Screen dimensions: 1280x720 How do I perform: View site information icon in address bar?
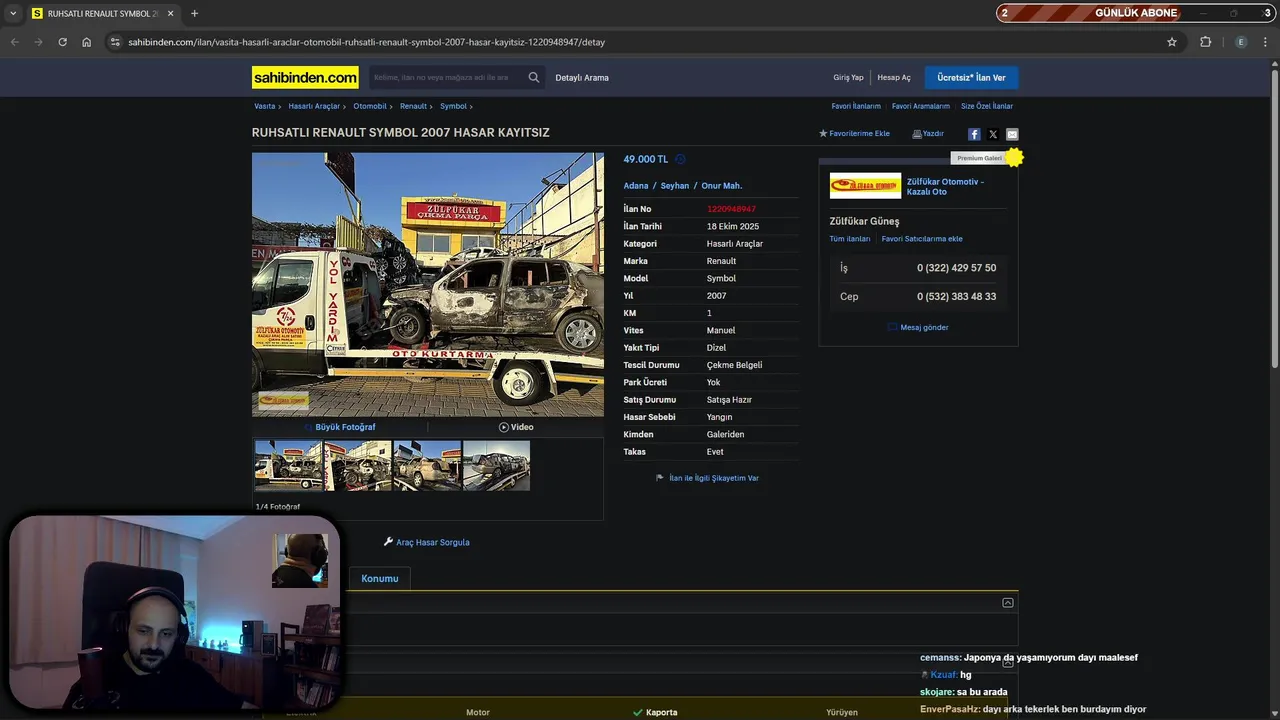(115, 42)
